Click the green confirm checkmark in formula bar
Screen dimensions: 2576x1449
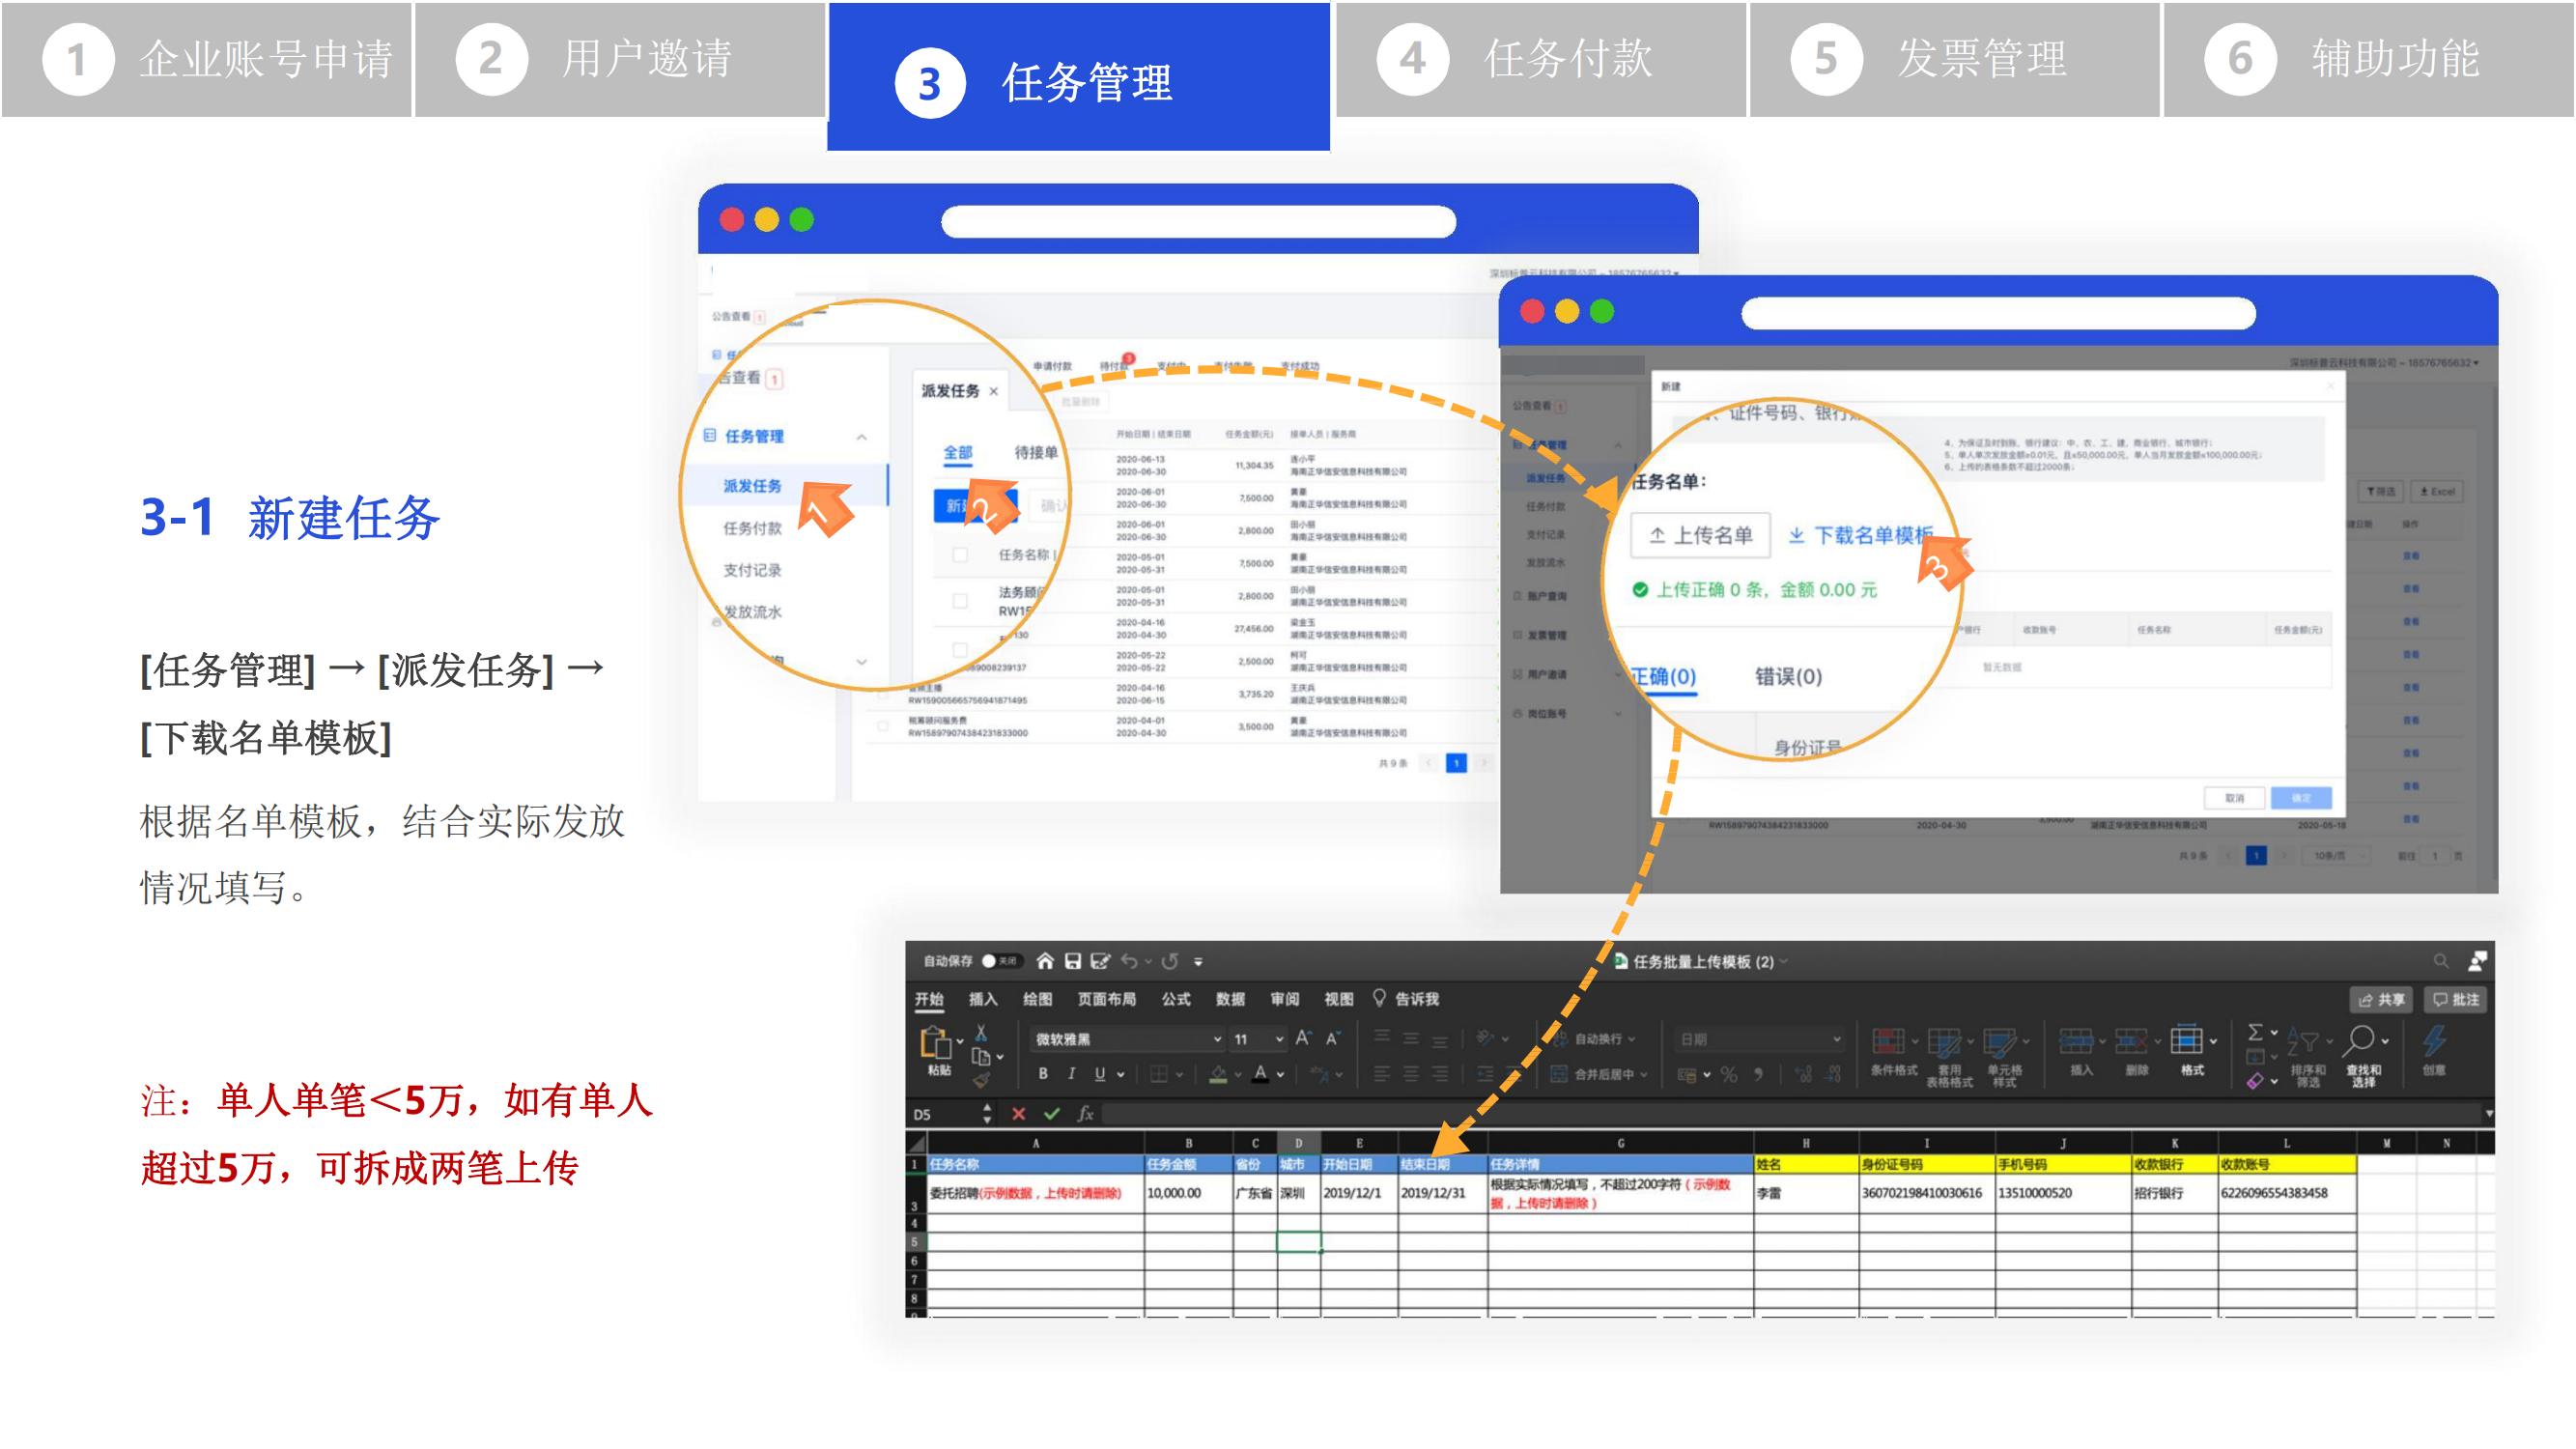[1051, 1113]
